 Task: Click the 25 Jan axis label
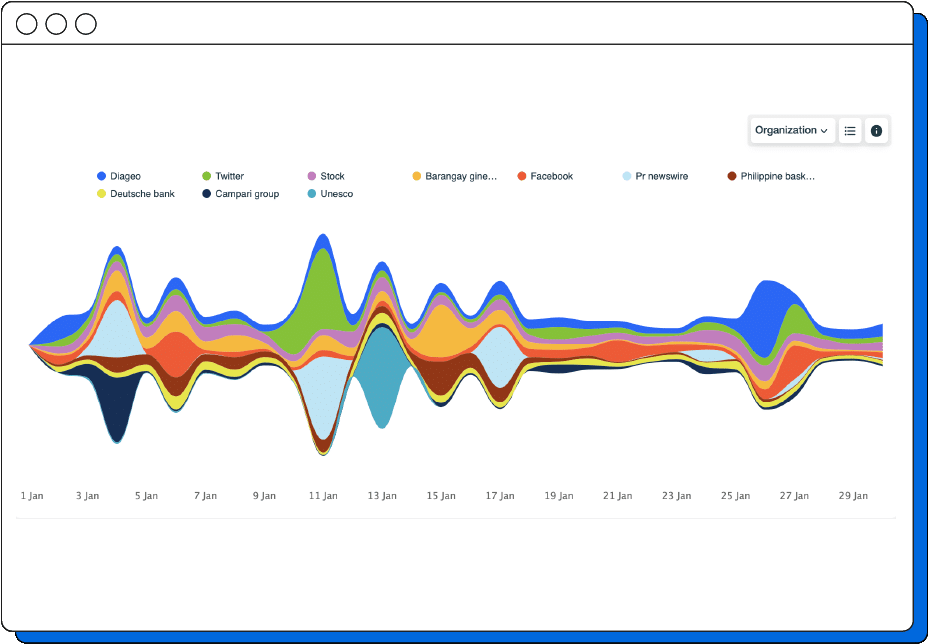pyautogui.click(x=735, y=496)
